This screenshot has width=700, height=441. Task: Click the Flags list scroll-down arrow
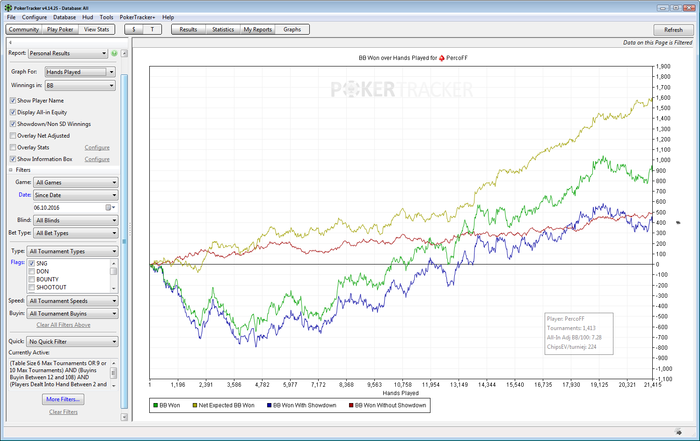(113, 288)
